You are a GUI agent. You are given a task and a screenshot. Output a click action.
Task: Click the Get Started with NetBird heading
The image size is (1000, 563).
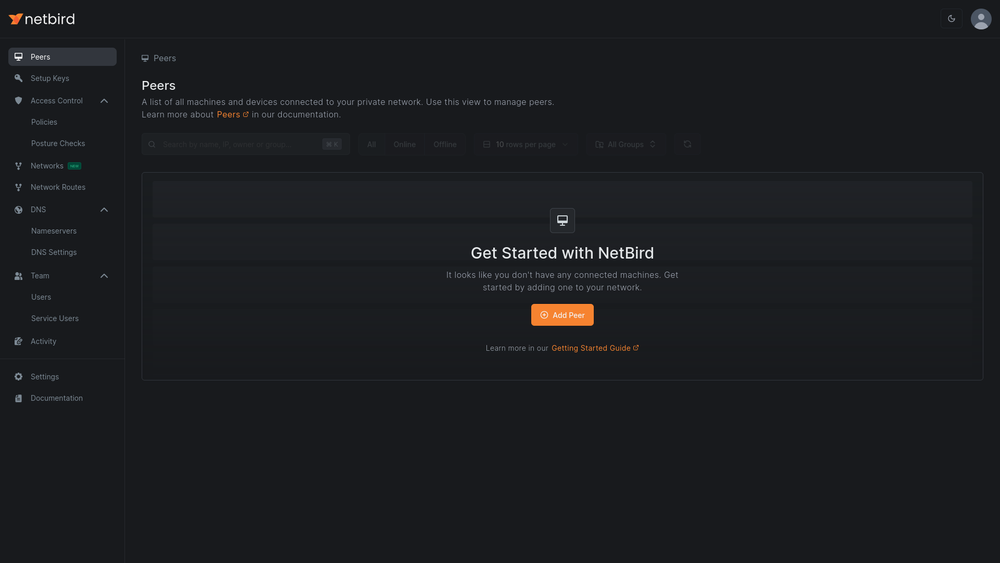tap(562, 253)
